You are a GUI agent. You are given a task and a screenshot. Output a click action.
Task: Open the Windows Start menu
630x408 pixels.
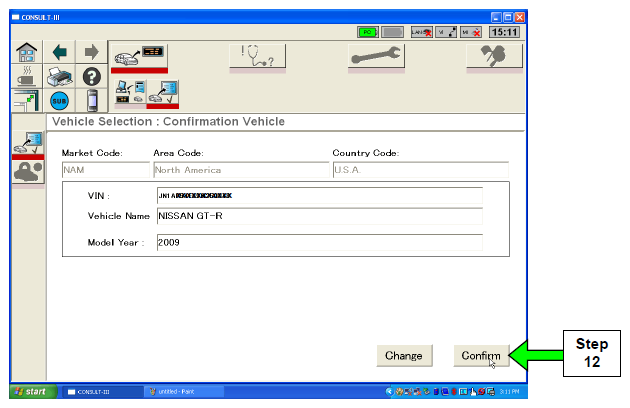click(x=30, y=389)
